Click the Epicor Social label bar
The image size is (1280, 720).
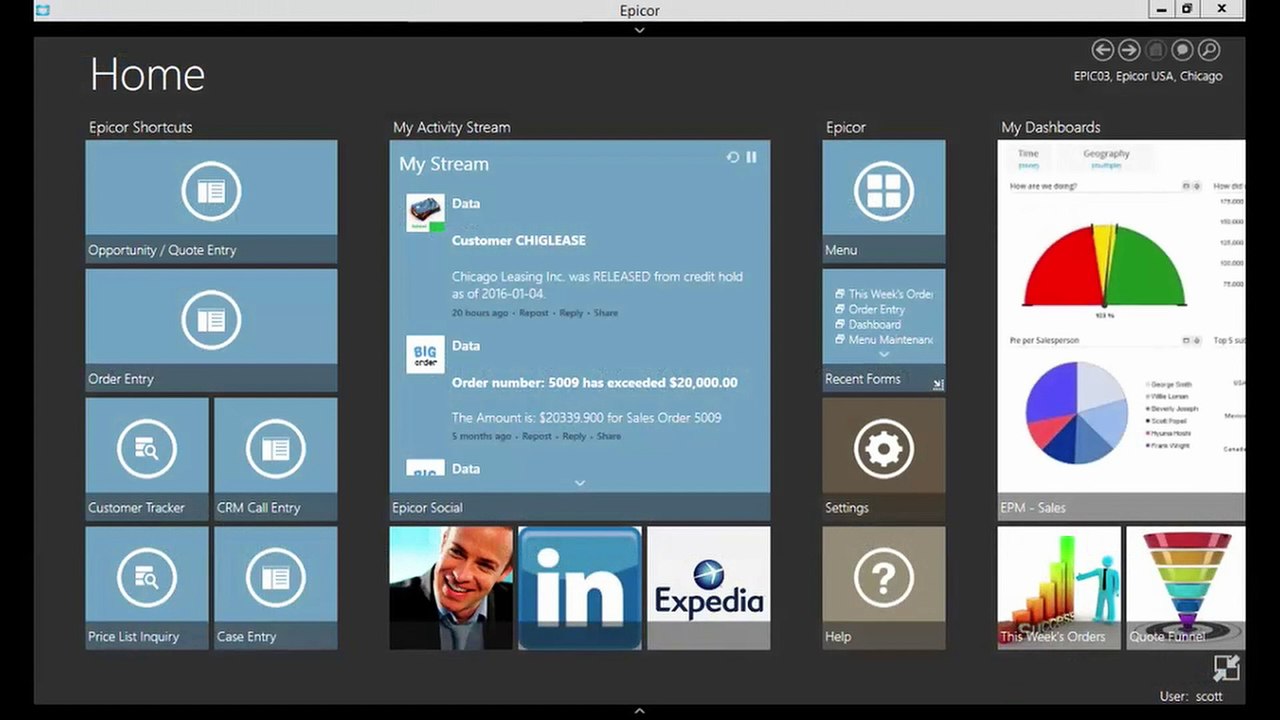tap(580, 507)
